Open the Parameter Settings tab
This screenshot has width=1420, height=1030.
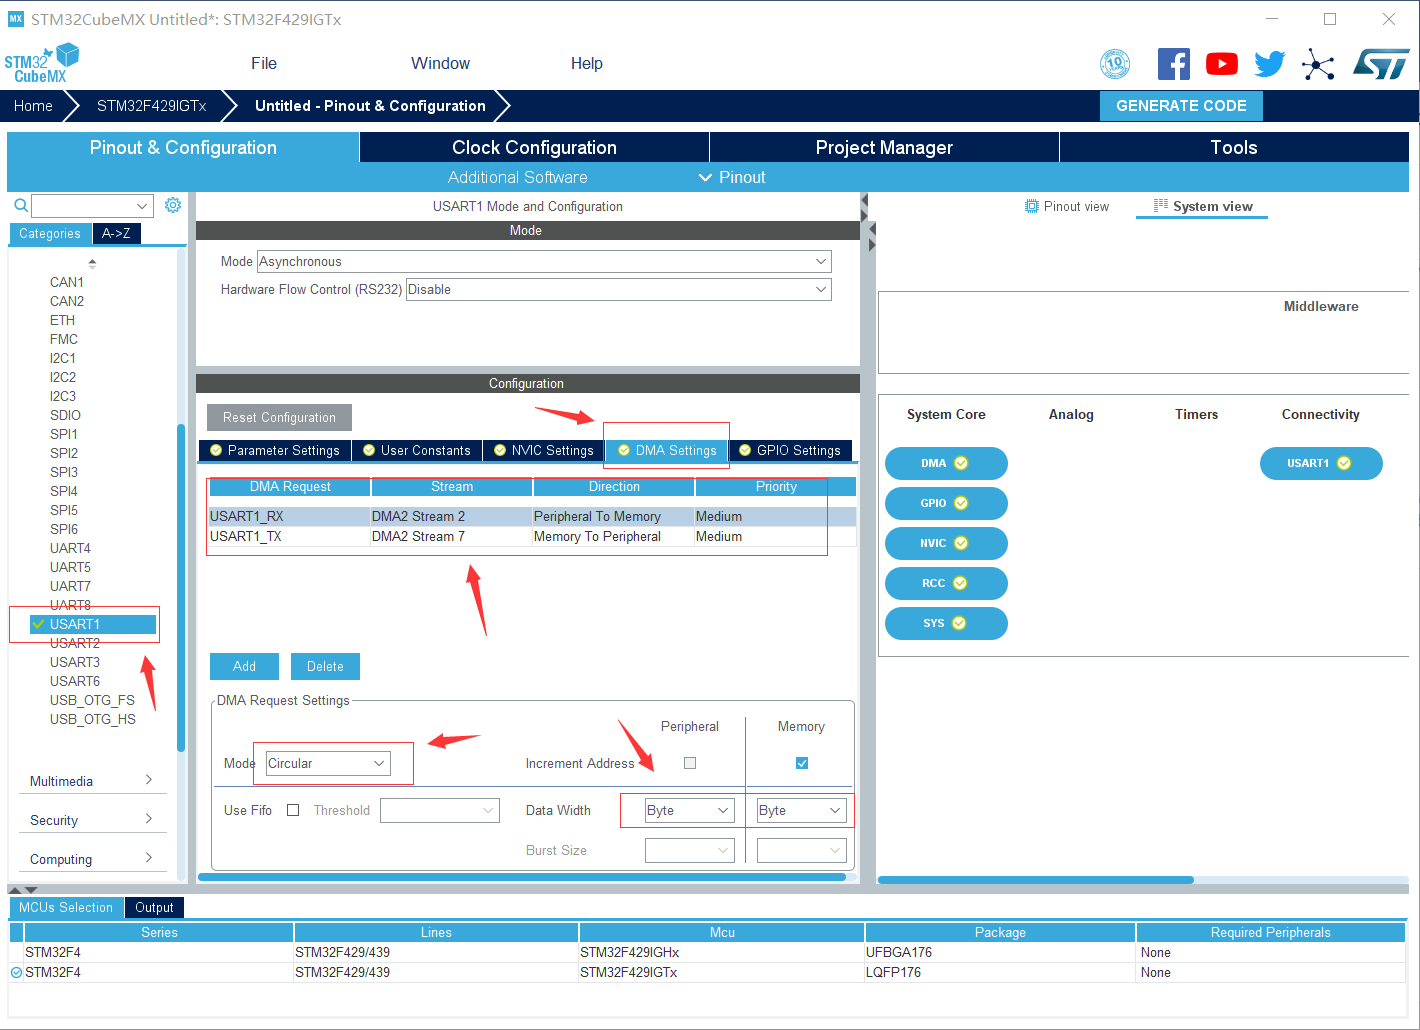pos(276,450)
